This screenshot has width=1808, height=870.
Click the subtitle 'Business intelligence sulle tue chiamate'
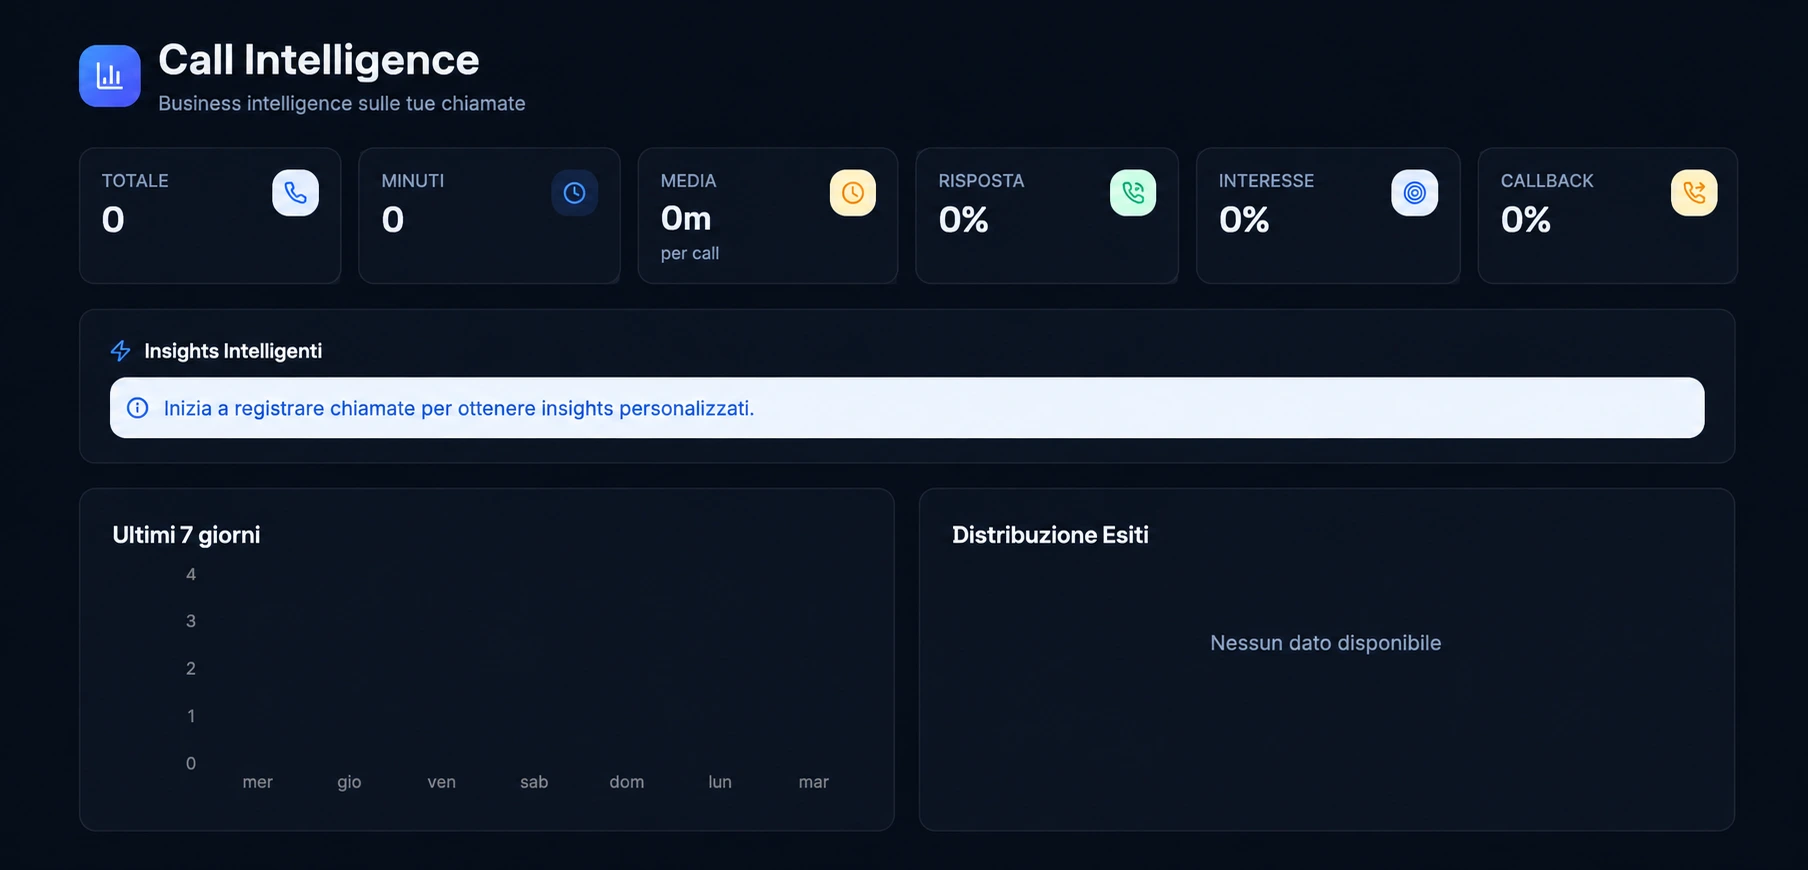tap(342, 104)
